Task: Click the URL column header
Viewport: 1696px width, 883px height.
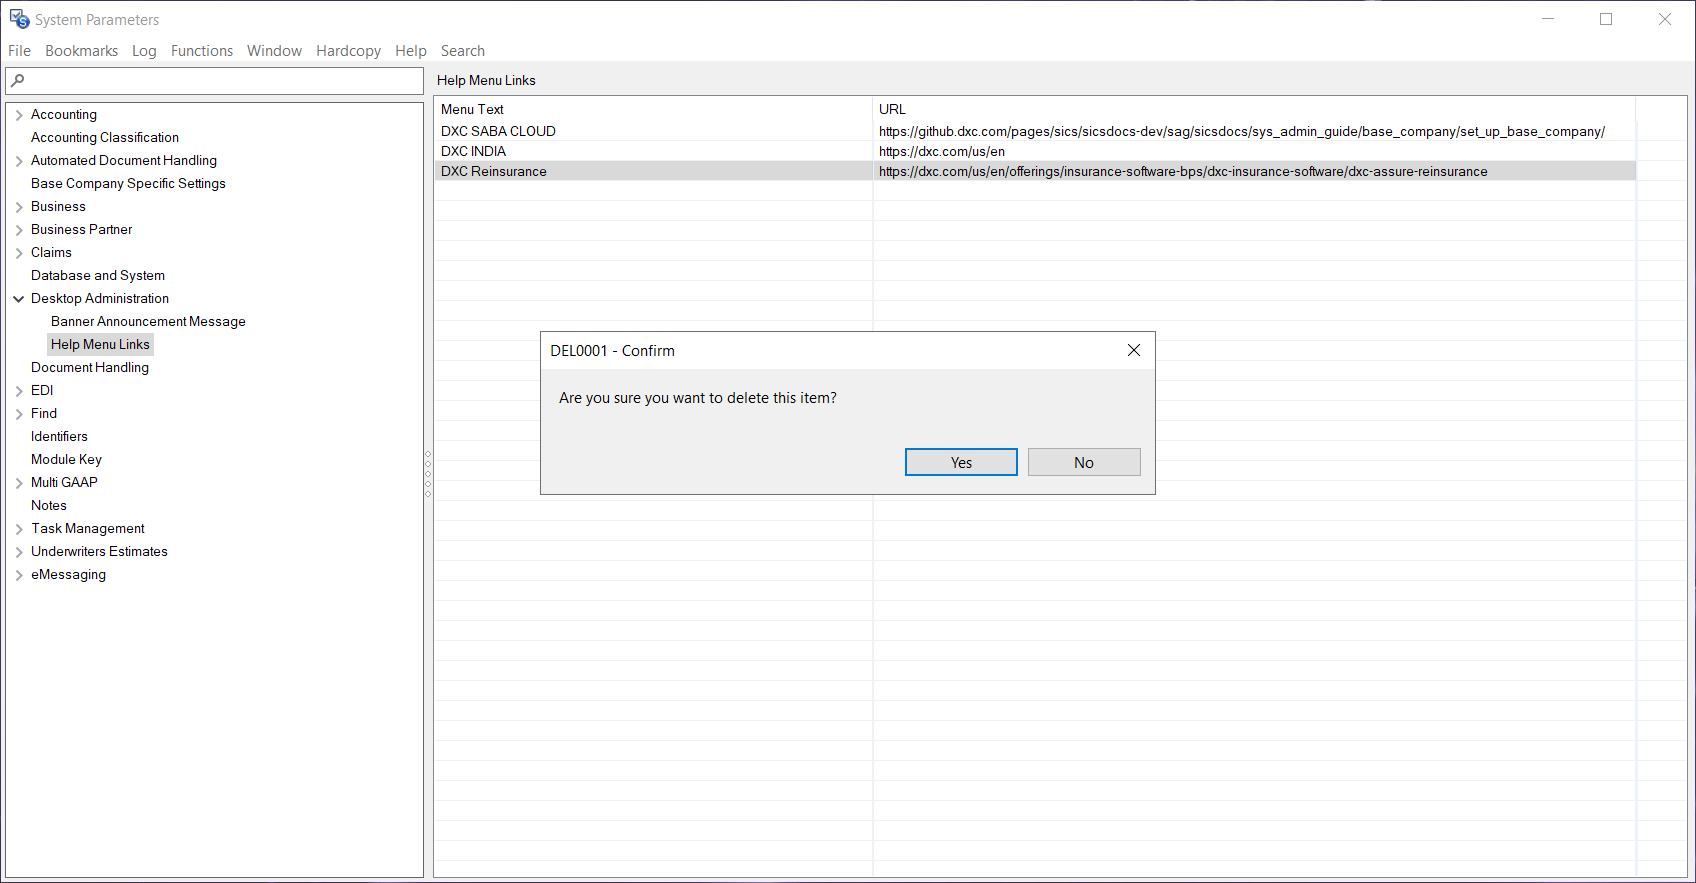Action: 1254,110
